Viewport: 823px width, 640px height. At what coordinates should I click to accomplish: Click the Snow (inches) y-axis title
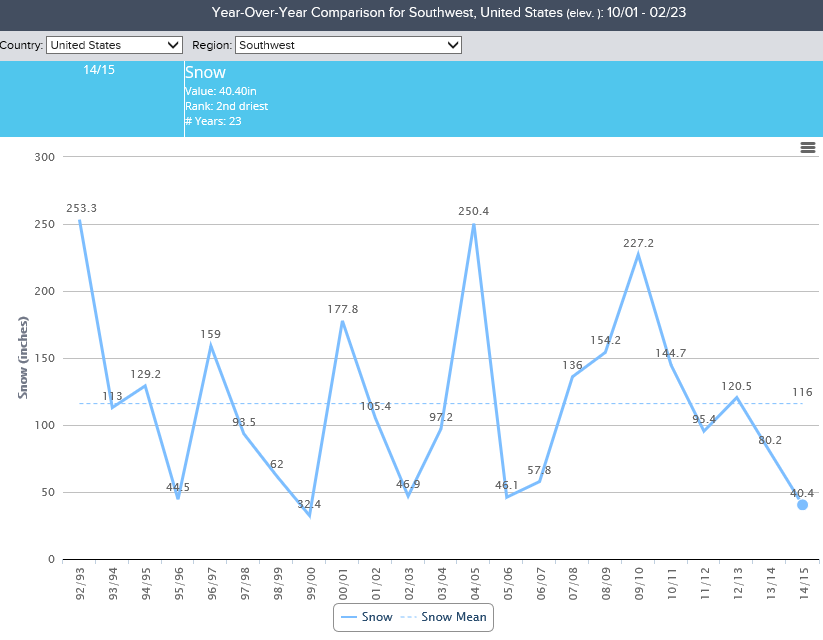[x=22, y=358]
